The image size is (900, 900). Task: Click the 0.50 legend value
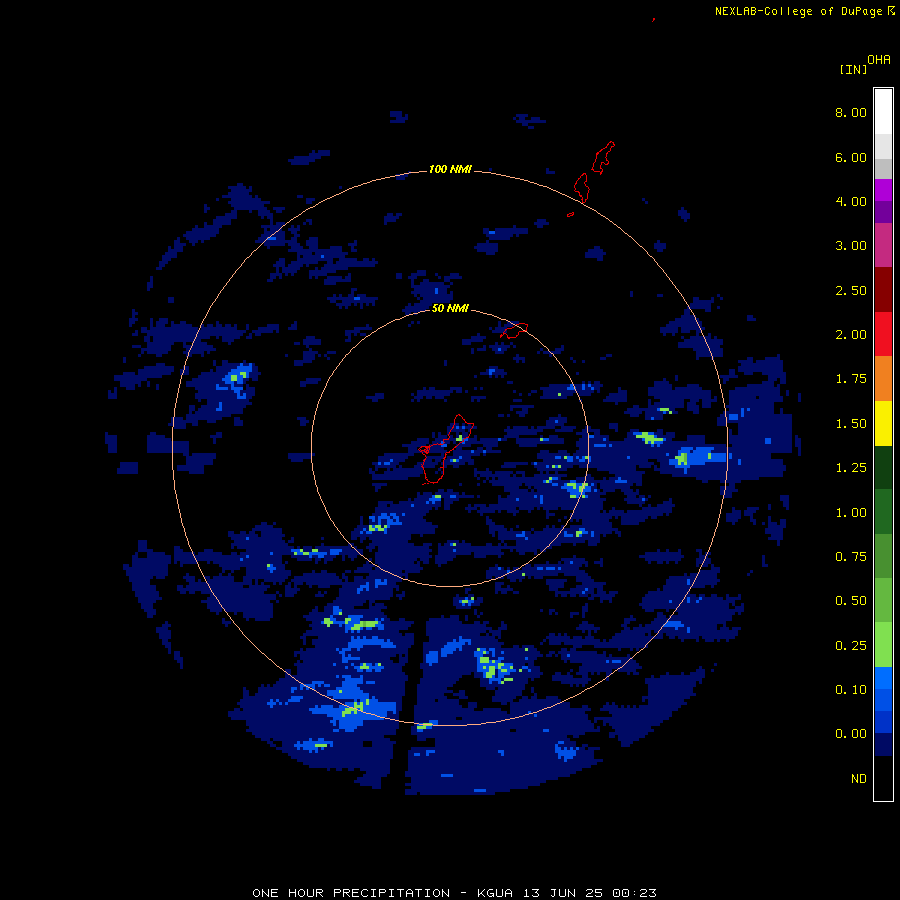tap(851, 601)
